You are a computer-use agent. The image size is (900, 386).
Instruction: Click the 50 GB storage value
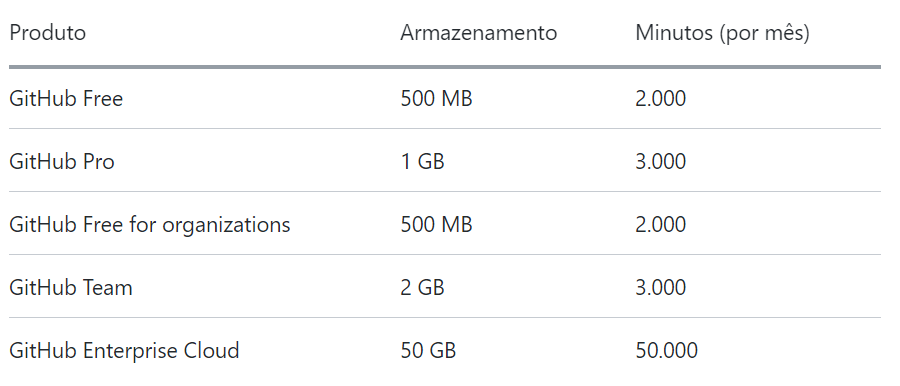(x=428, y=350)
